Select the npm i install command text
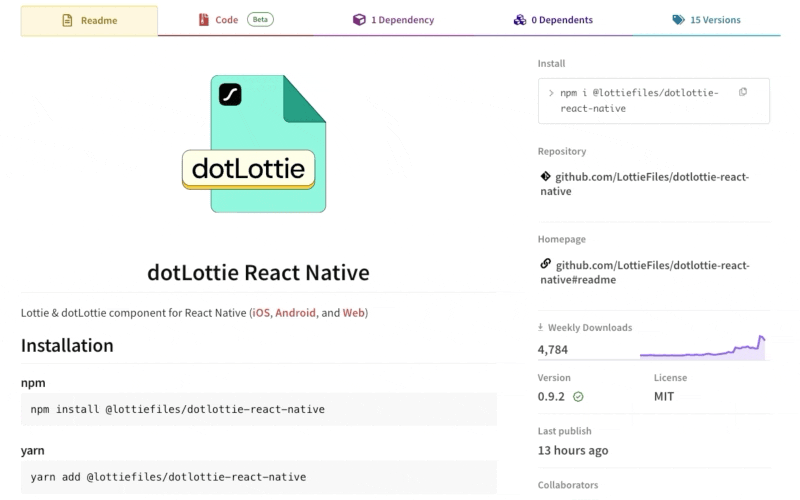The height and width of the screenshot is (500, 800). (639, 101)
